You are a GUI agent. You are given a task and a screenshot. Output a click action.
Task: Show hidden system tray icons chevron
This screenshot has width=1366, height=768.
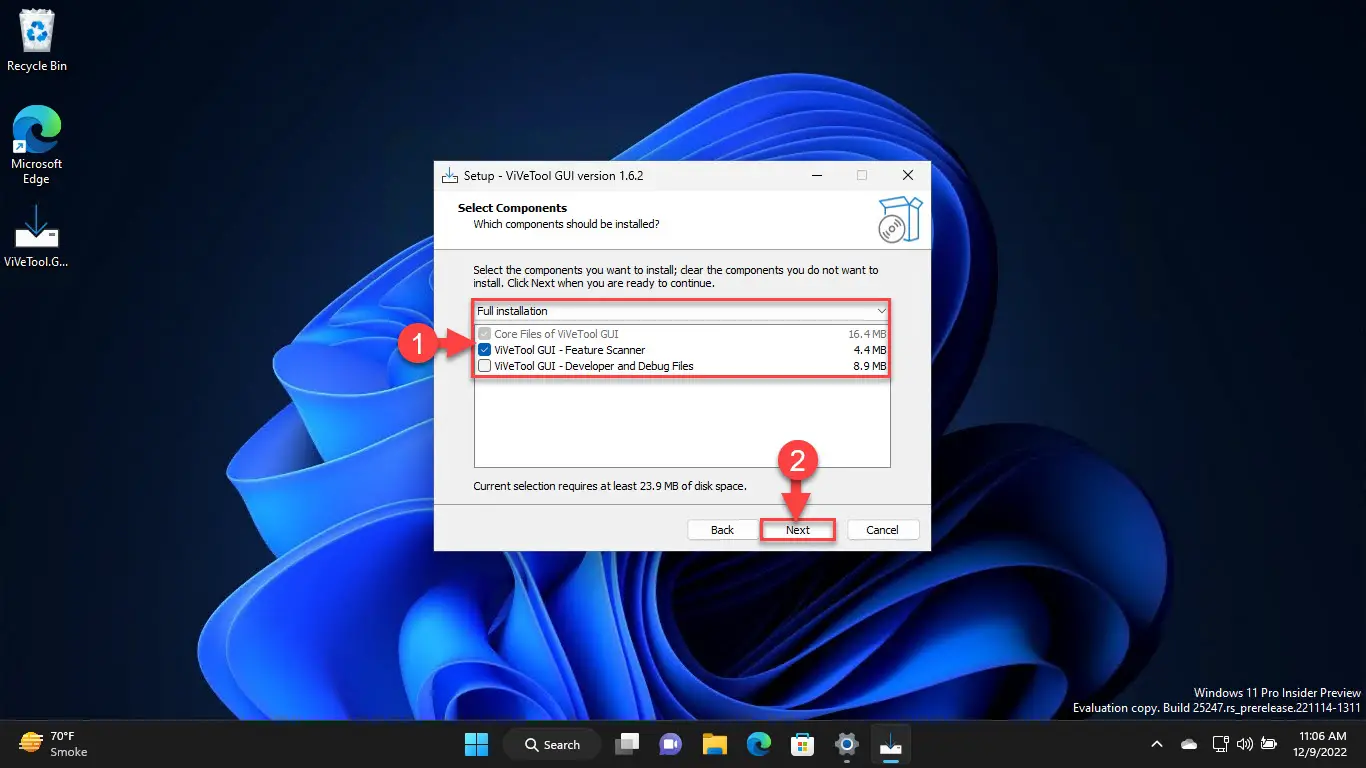1157,744
